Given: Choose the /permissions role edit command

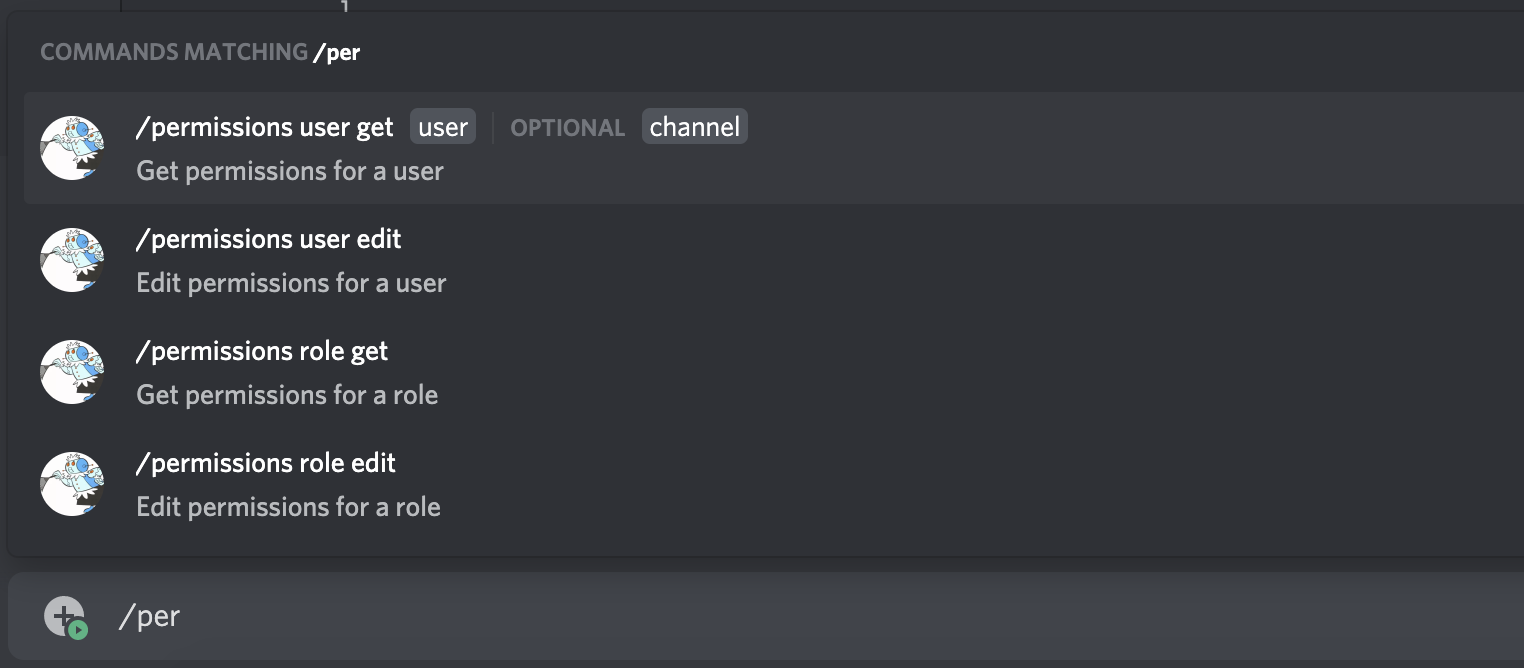Looking at the screenshot, I should (265, 463).
